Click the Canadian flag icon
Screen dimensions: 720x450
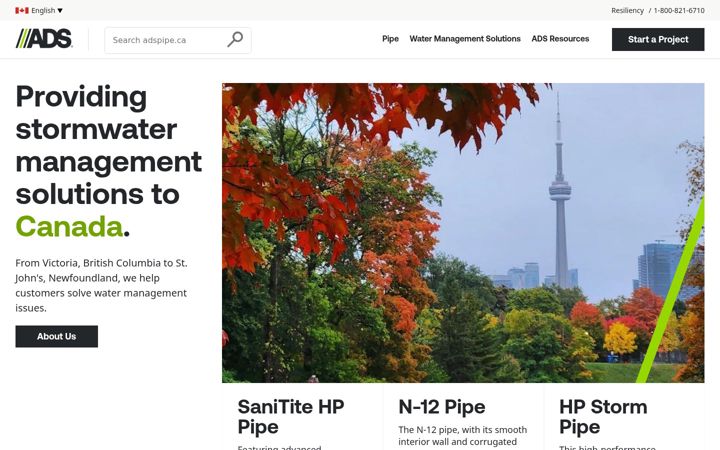[x=22, y=10]
